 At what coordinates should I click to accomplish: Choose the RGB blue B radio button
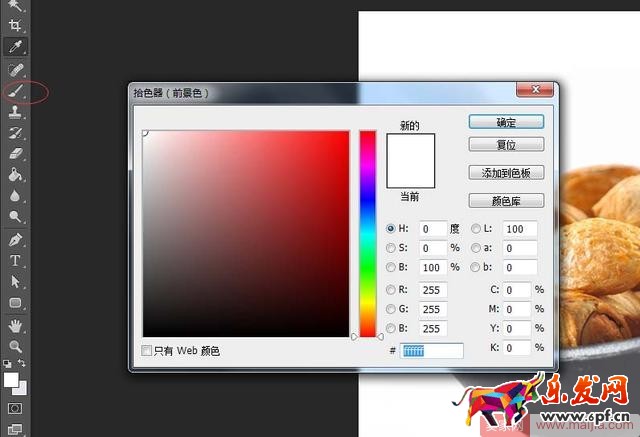tap(391, 328)
